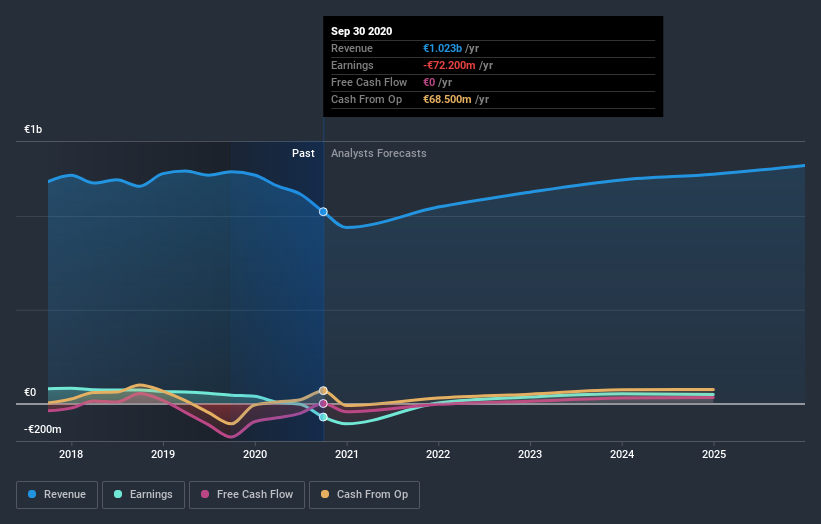Screen dimensions: 821x524
Task: Click the Sep 30 2020 tooltip date
Action: (361, 31)
